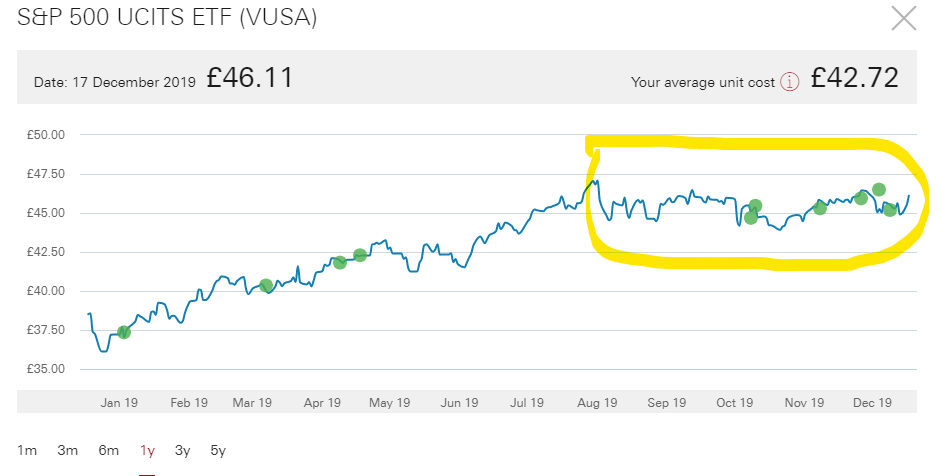Show the 6m price history
Image resolution: width=944 pixels, height=476 pixels.
coord(108,450)
